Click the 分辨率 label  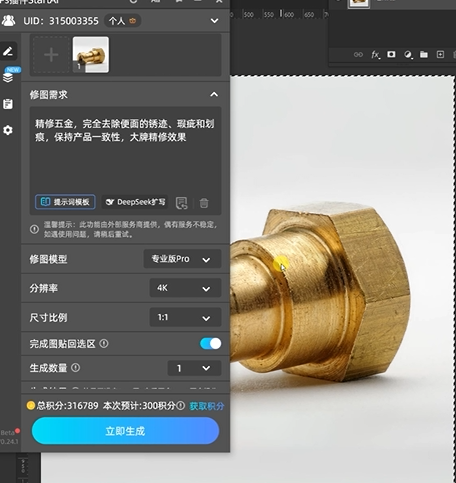coord(44,288)
